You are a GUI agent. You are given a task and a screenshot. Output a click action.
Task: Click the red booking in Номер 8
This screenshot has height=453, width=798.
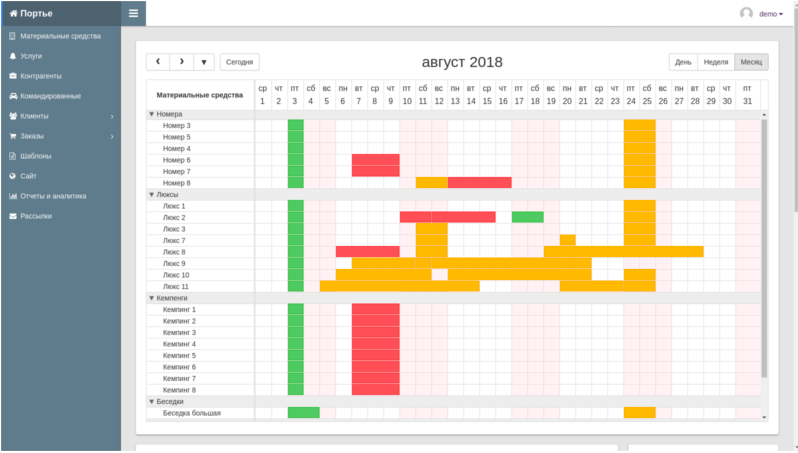click(479, 183)
